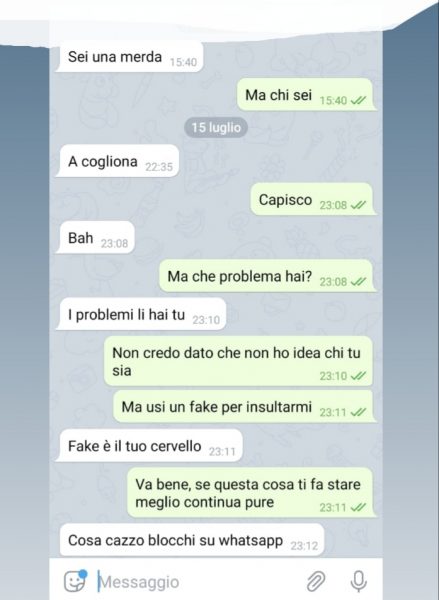
Task: Tap 'Cosa cazzo blocchi su whatsapp' message
Action: click(190, 540)
